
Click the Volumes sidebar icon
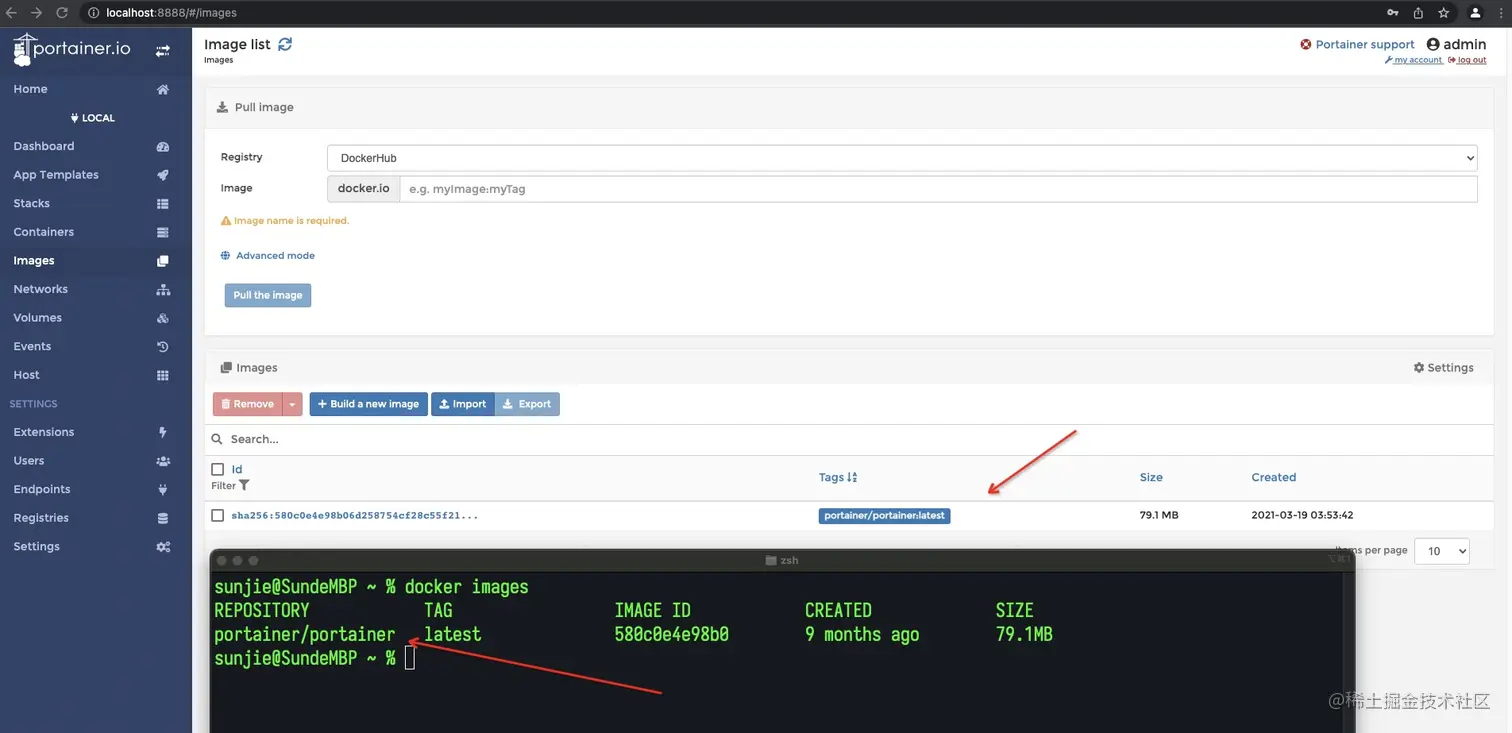tap(163, 318)
